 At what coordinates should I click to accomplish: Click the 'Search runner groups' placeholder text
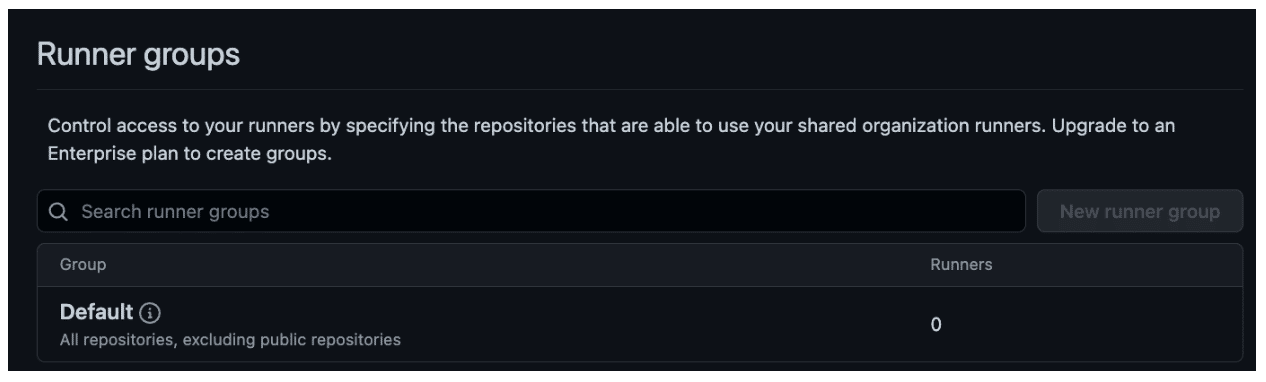(x=175, y=212)
